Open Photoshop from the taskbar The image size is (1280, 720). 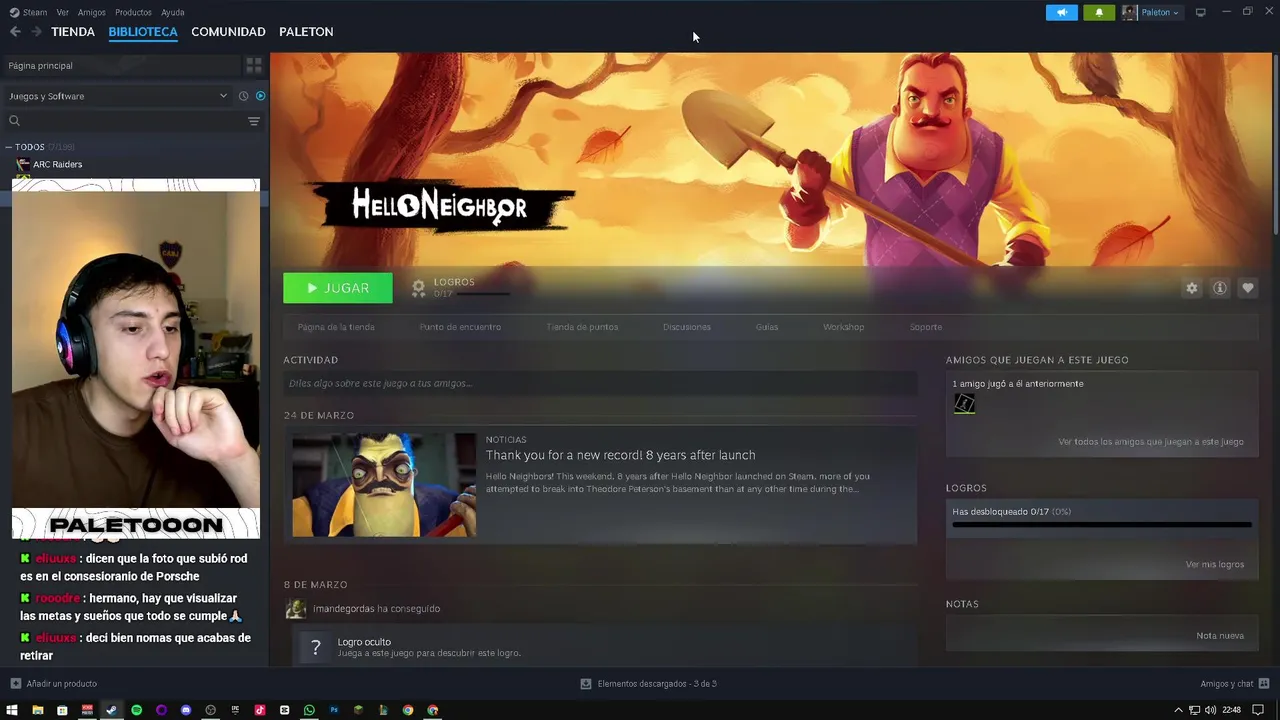pos(334,710)
